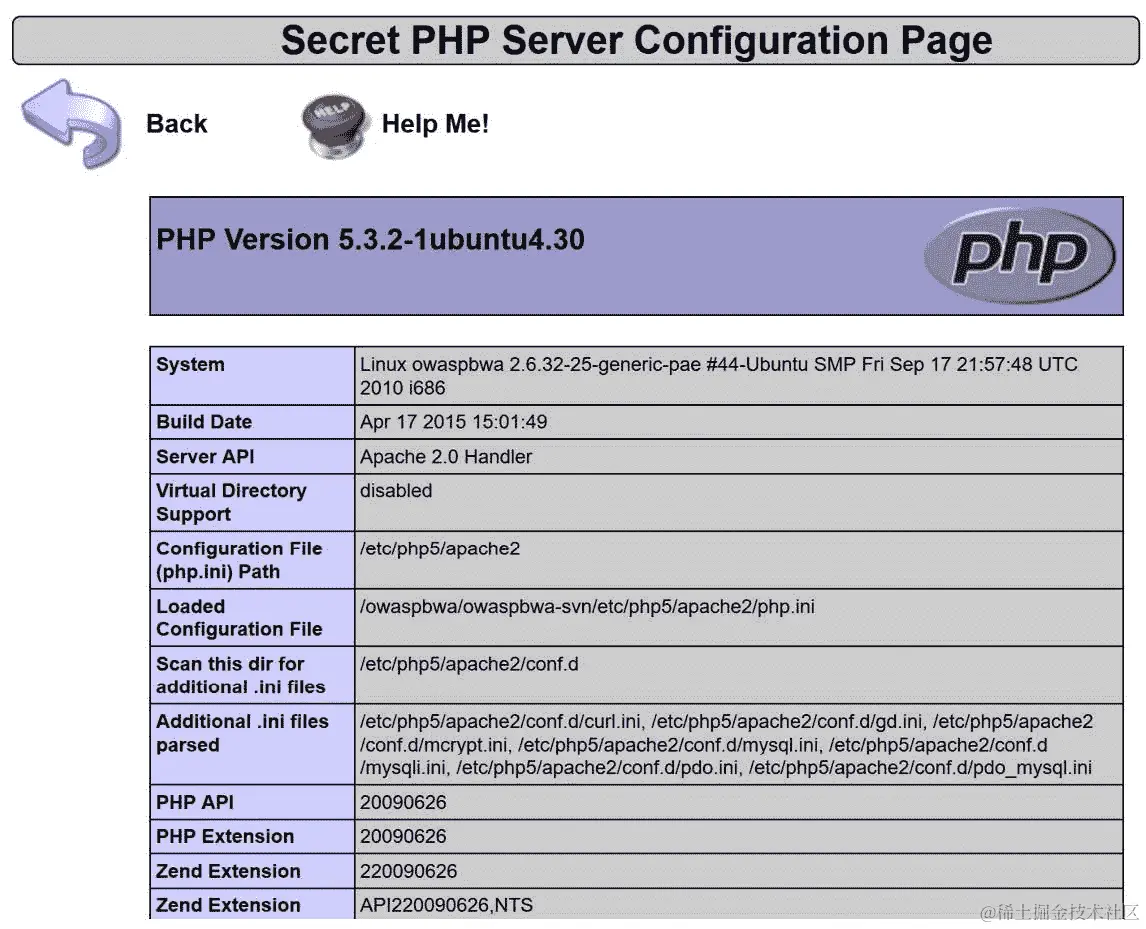Viewport: 1146px width, 929px height.
Task: Click the Back link text
Action: point(176,124)
